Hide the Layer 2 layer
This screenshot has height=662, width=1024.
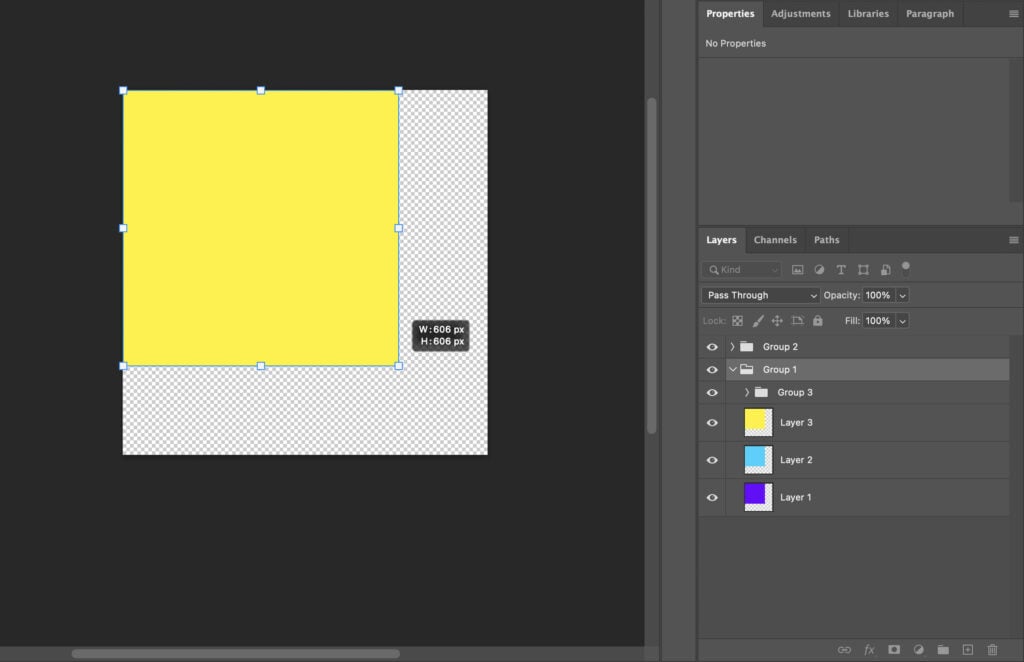(x=712, y=459)
